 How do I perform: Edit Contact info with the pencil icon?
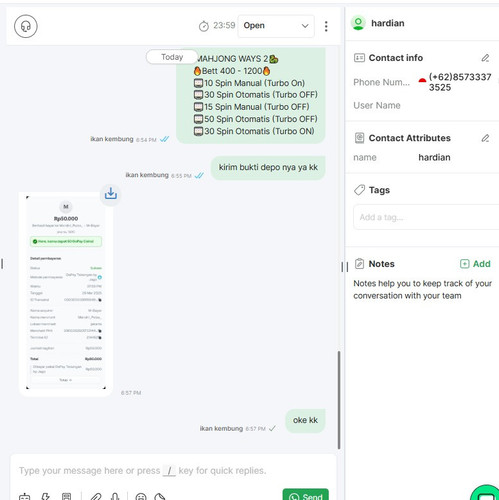pyautogui.click(x=485, y=58)
